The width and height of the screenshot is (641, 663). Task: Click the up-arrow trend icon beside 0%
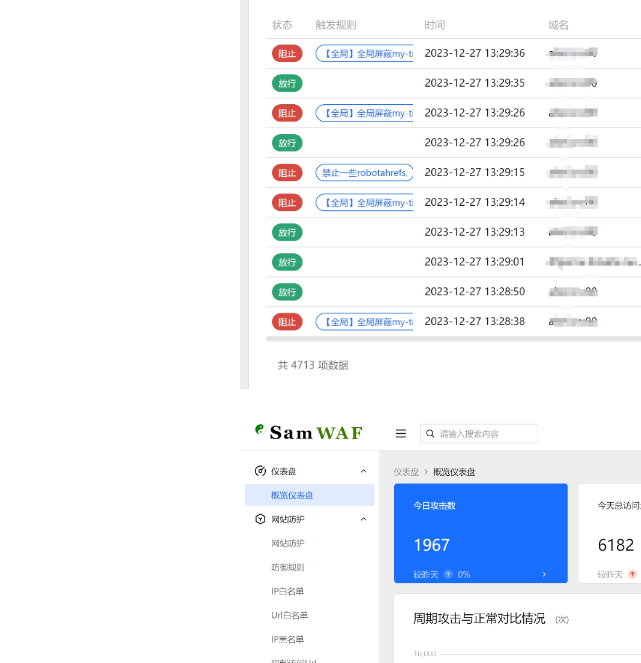[448, 574]
